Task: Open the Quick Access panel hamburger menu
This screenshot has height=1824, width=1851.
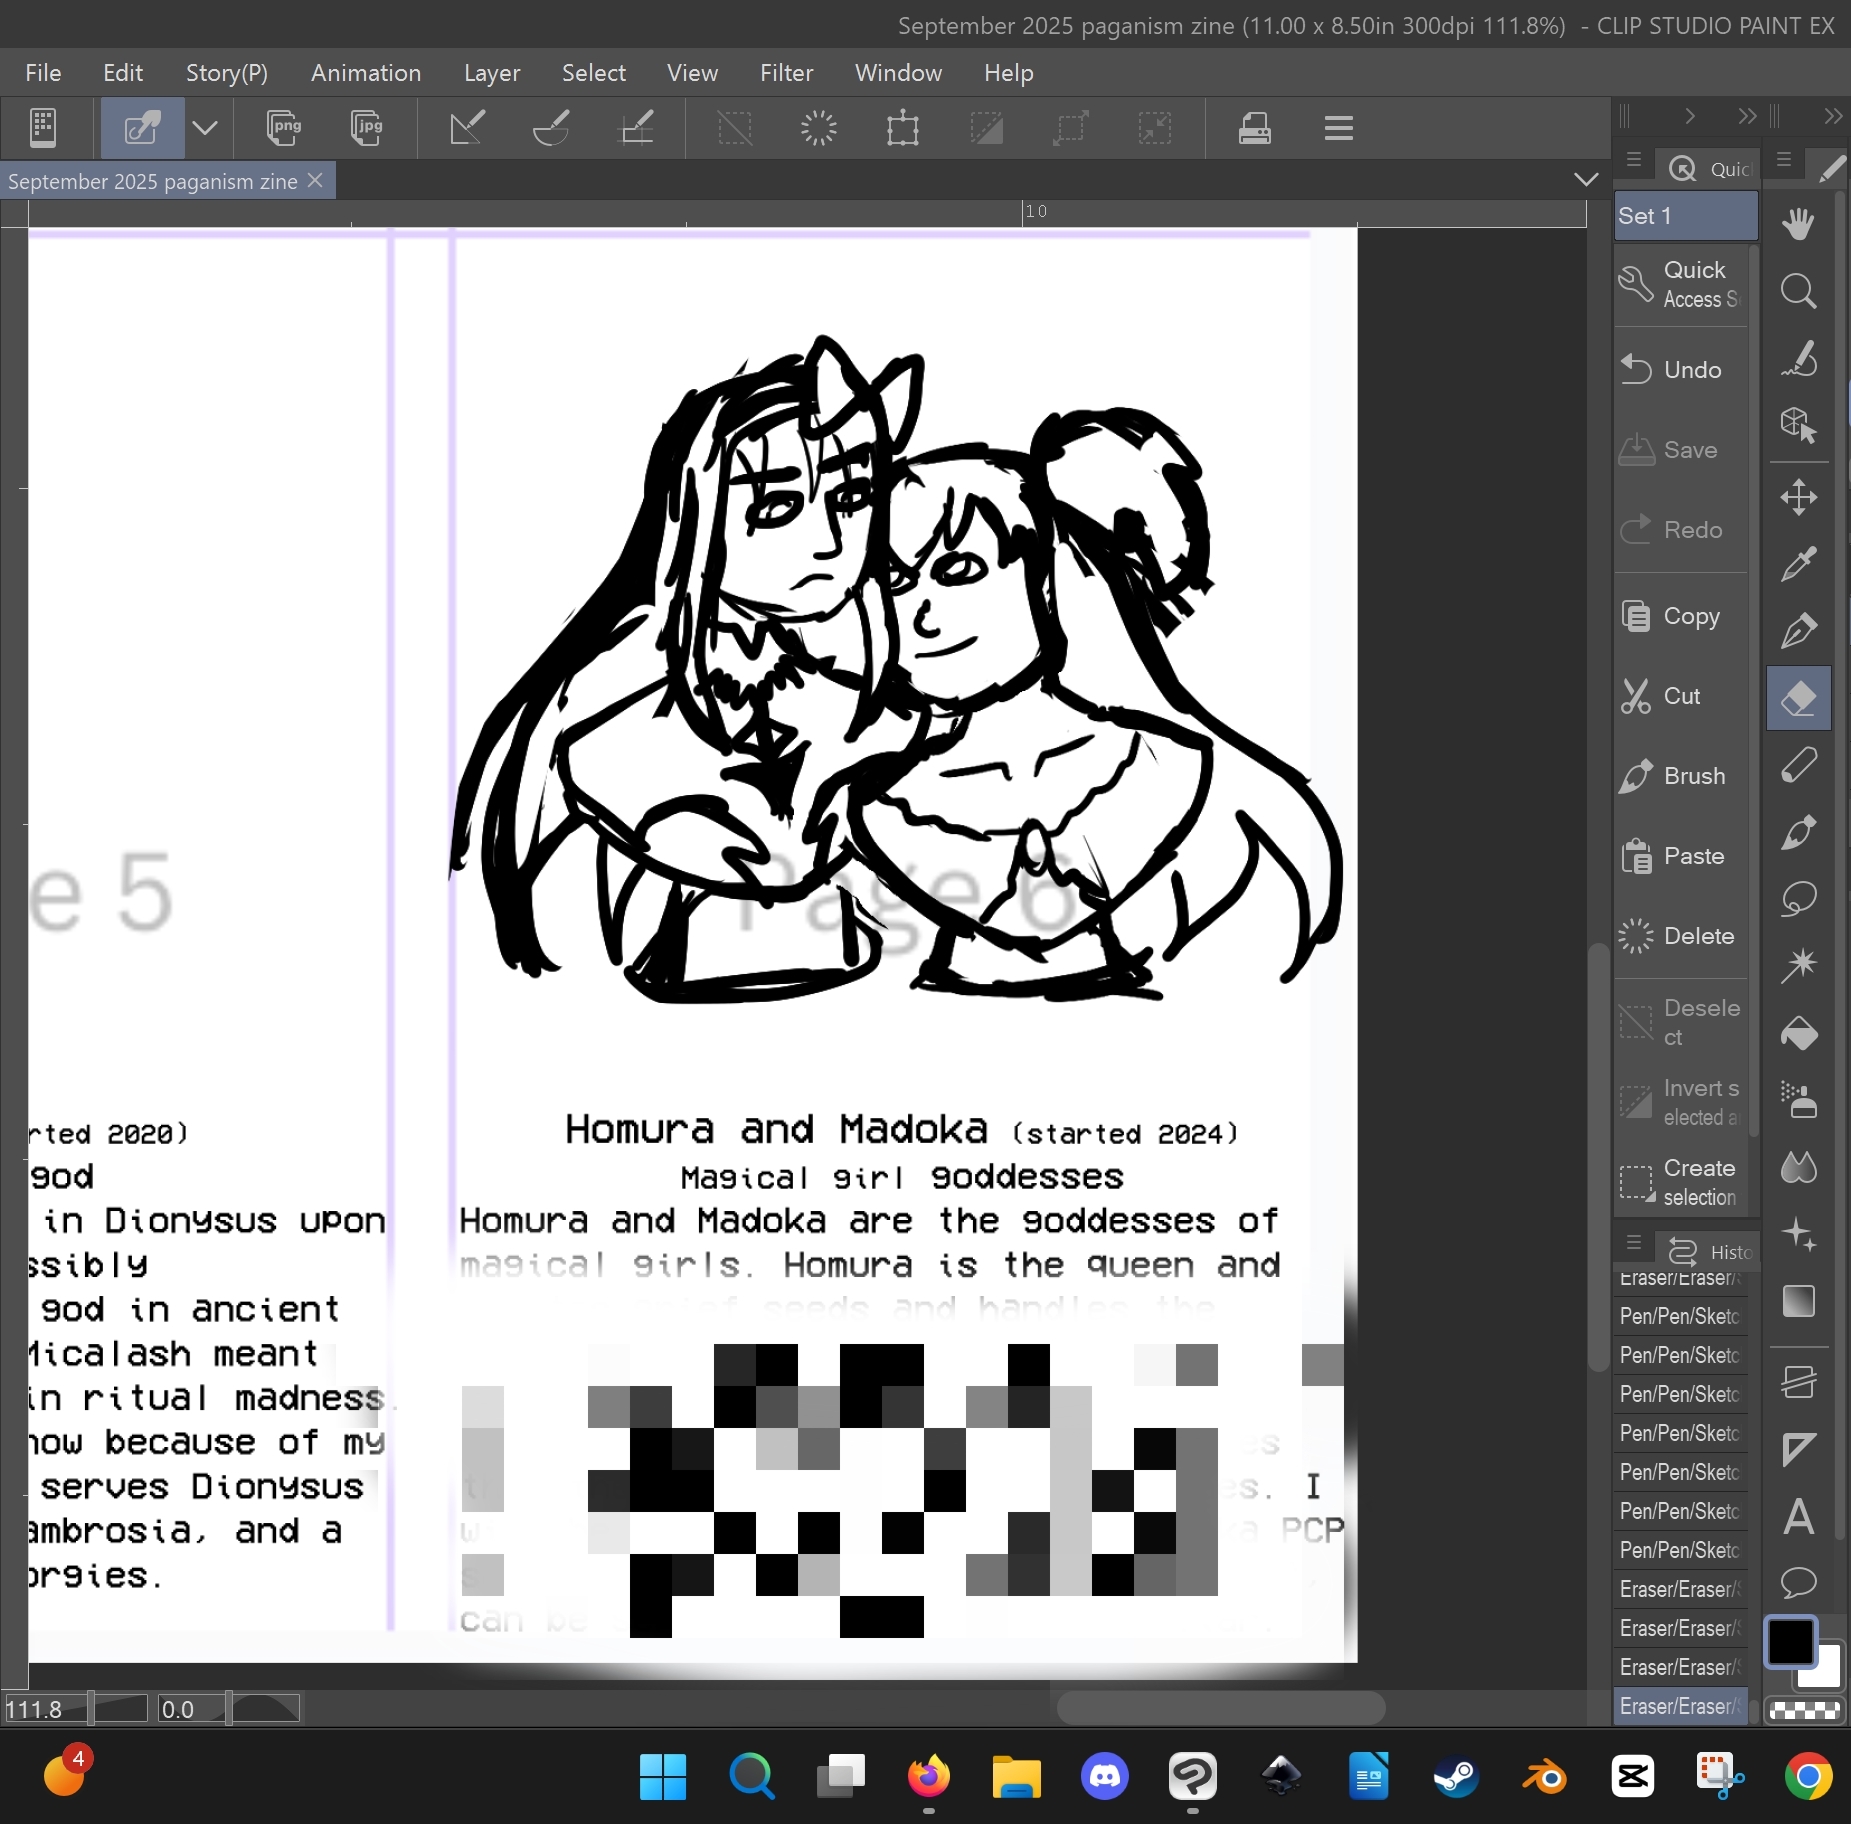Action: point(1634,160)
